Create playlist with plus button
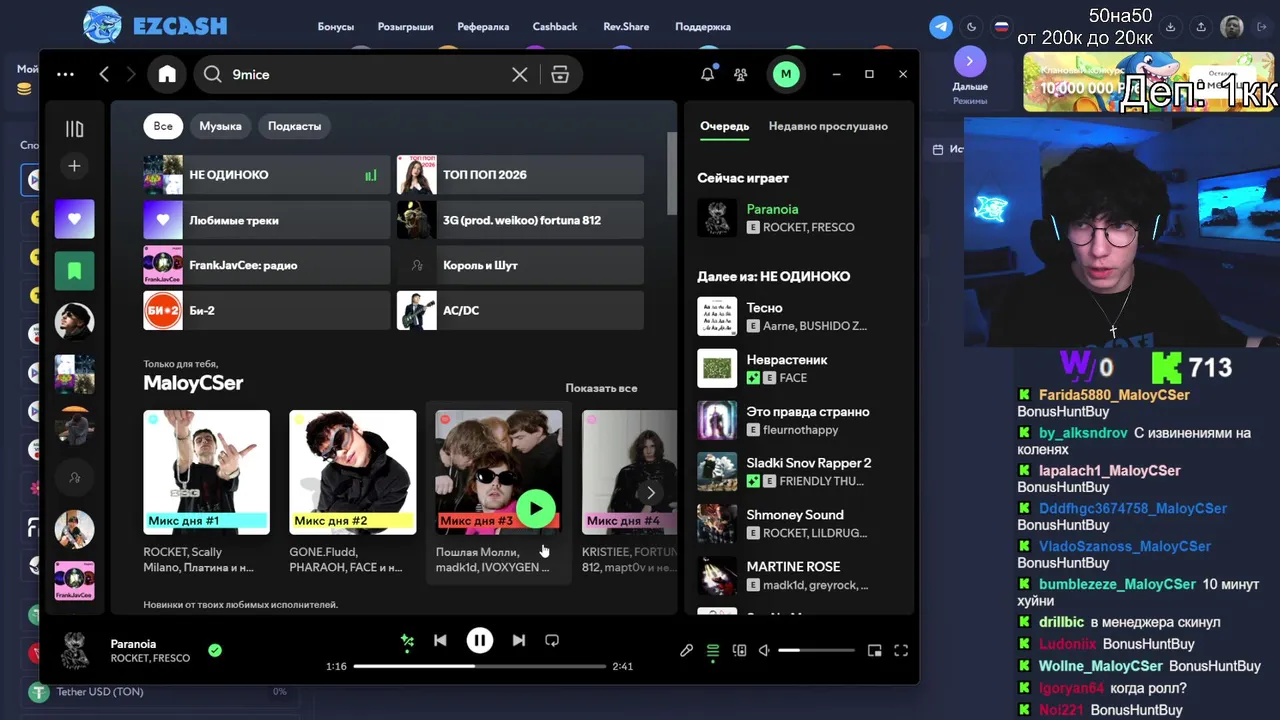This screenshot has height=720, width=1280. tap(74, 166)
